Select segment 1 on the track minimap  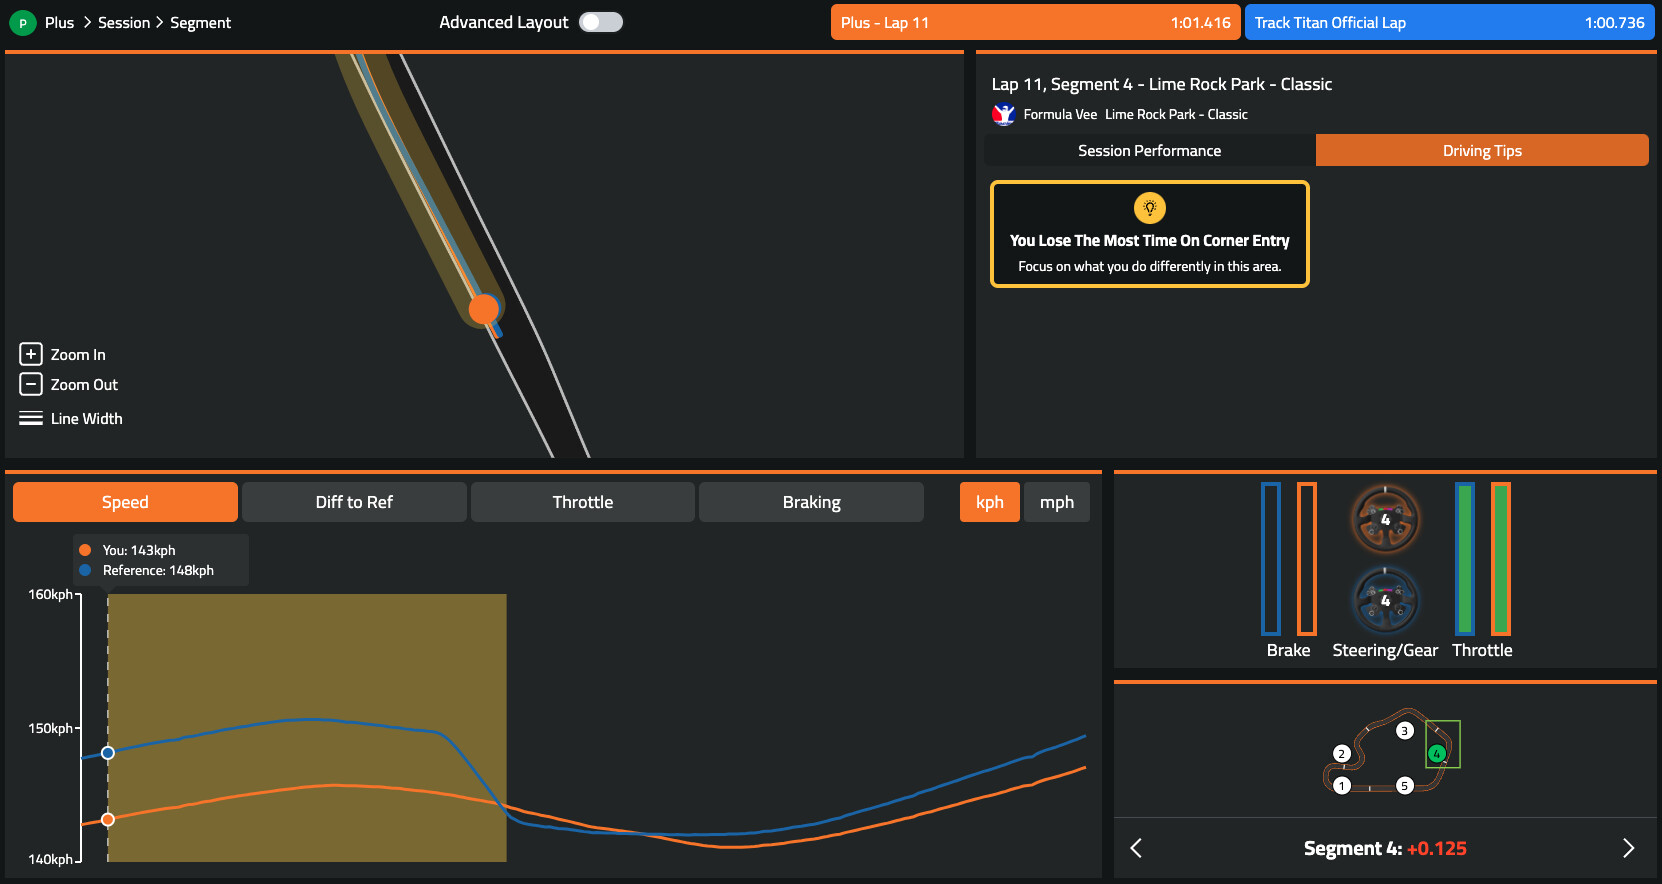pyautogui.click(x=1342, y=786)
